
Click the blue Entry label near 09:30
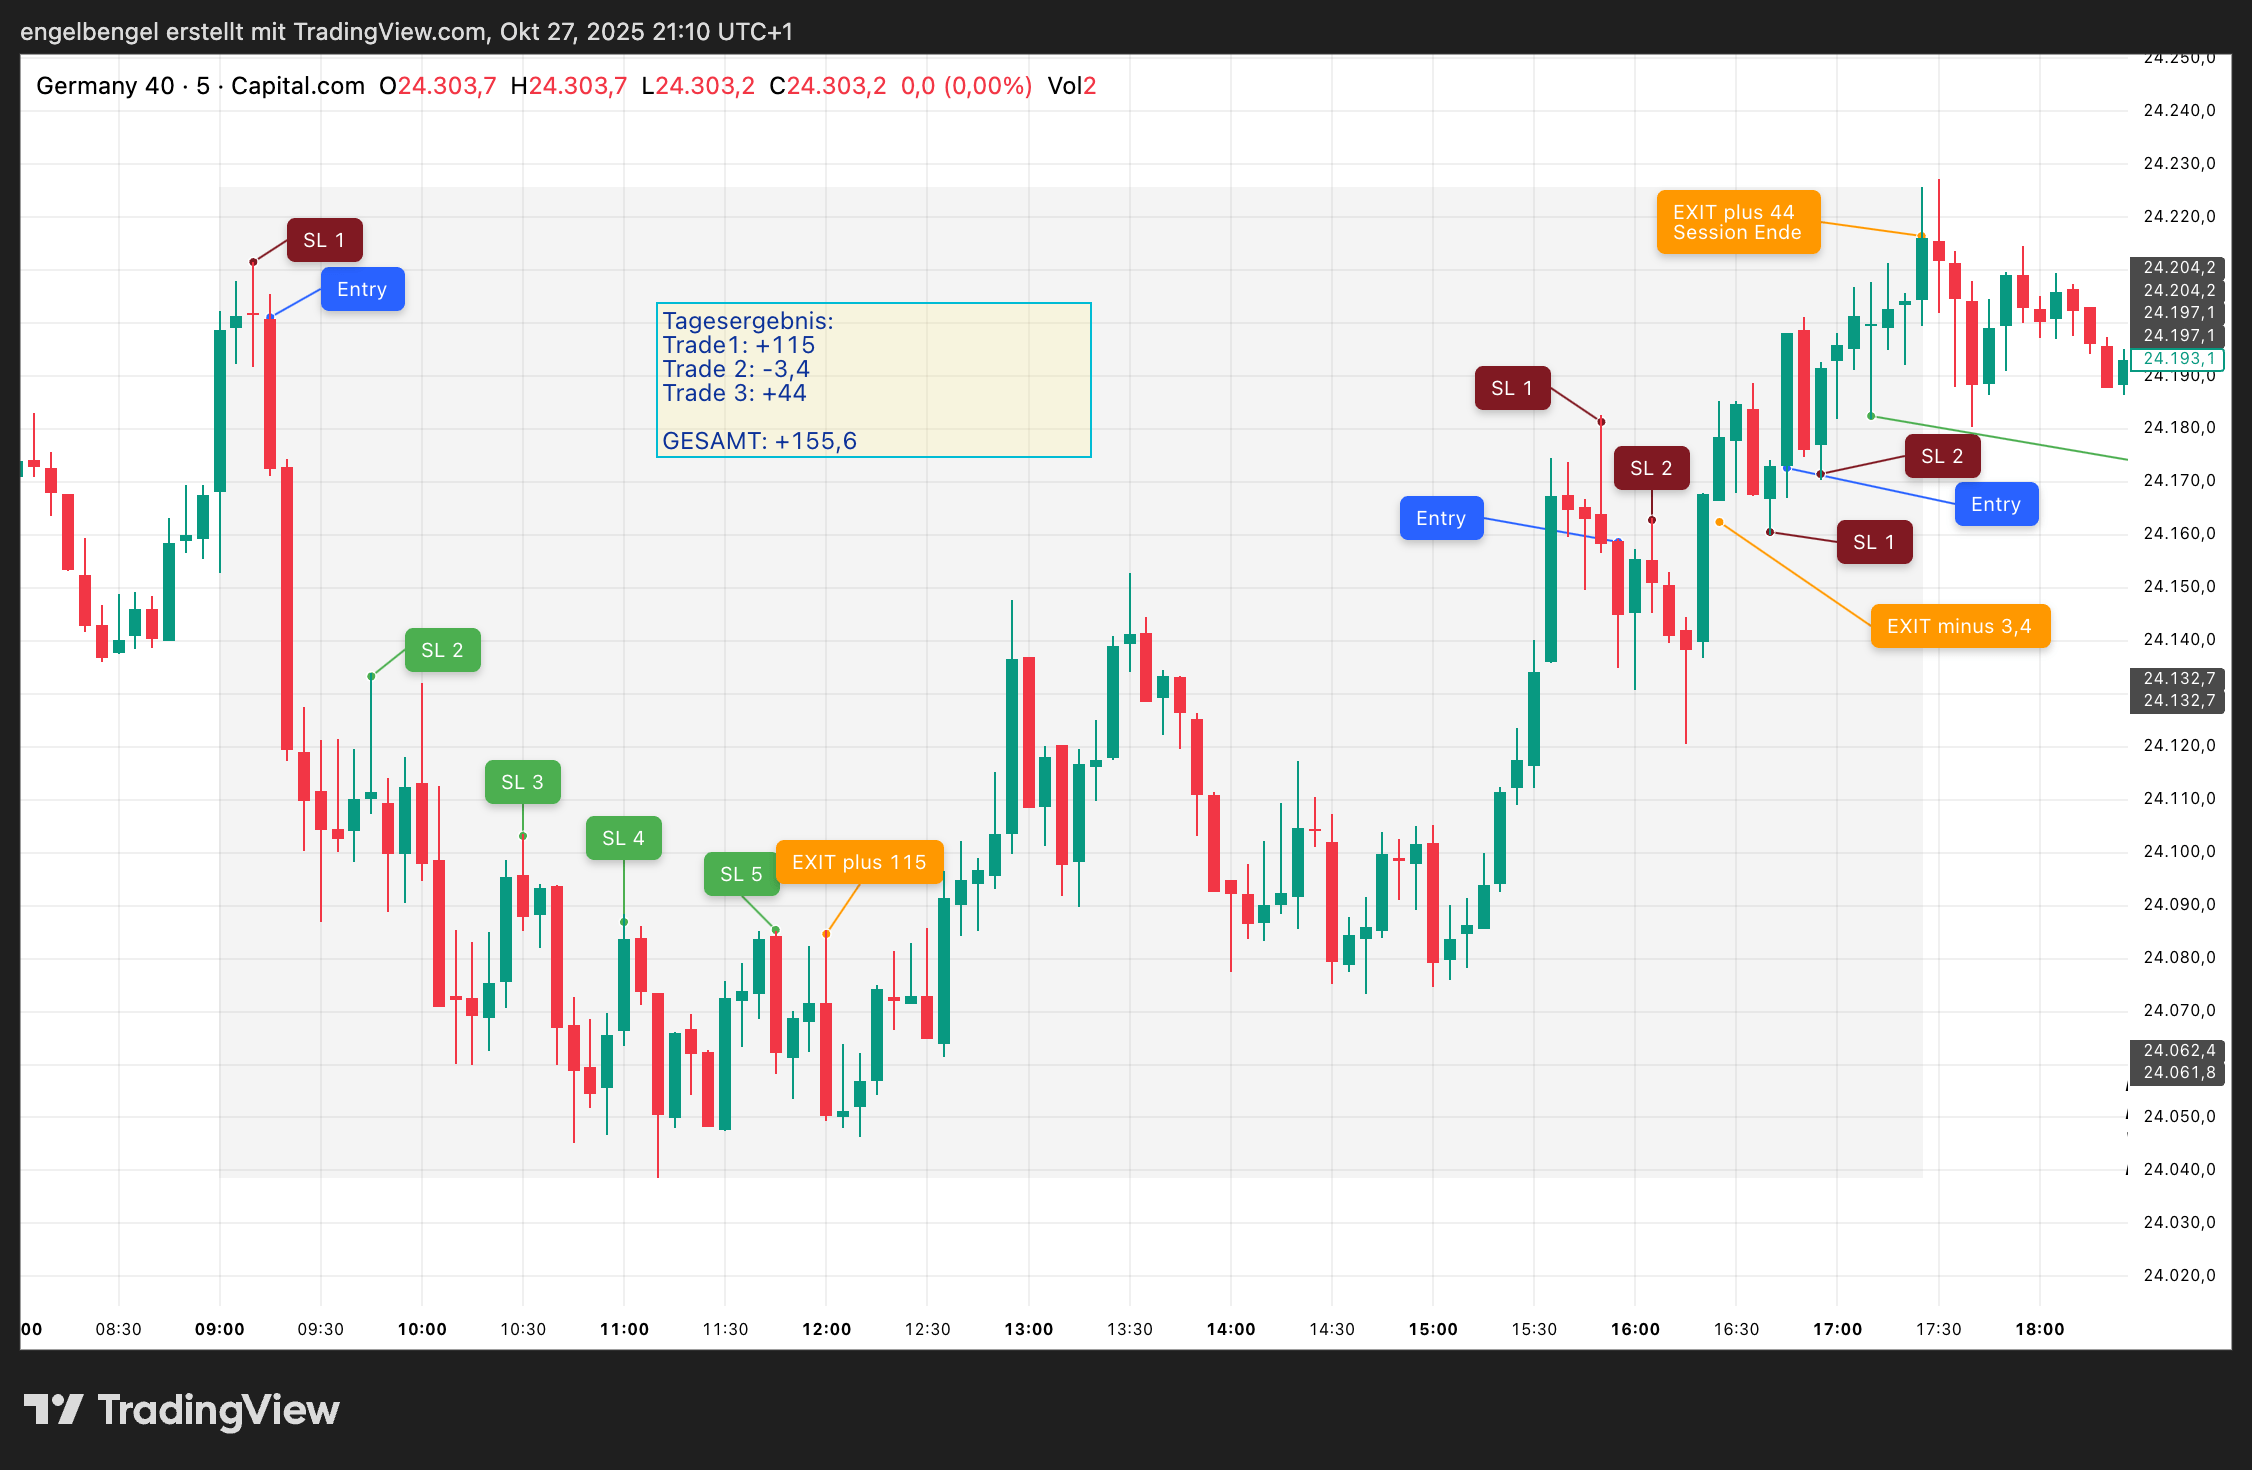tap(362, 289)
